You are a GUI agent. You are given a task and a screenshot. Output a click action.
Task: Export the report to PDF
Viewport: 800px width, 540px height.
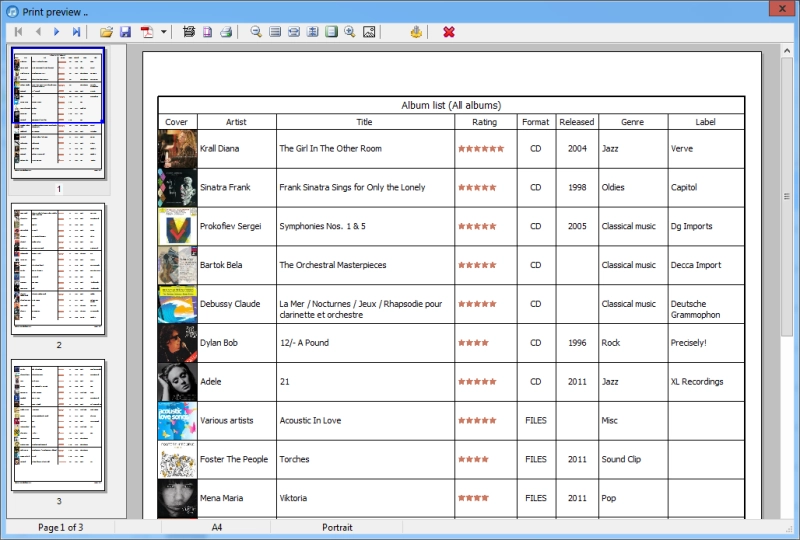[147, 32]
